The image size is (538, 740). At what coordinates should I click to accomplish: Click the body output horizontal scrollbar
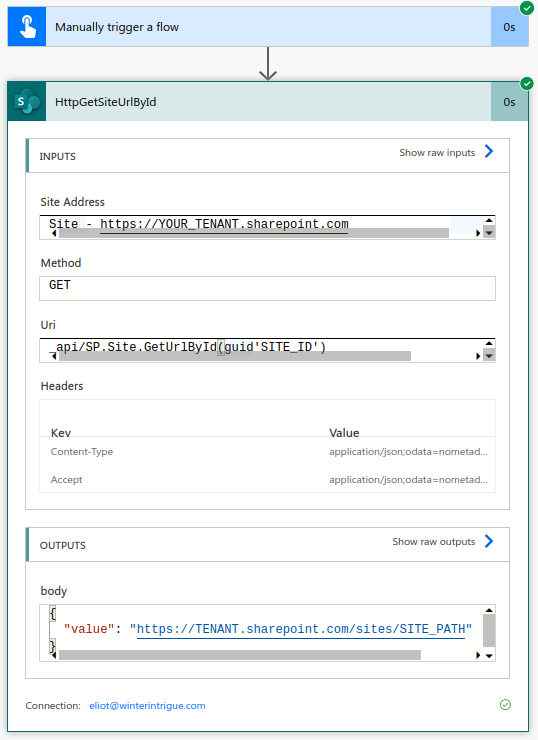click(x=240, y=655)
